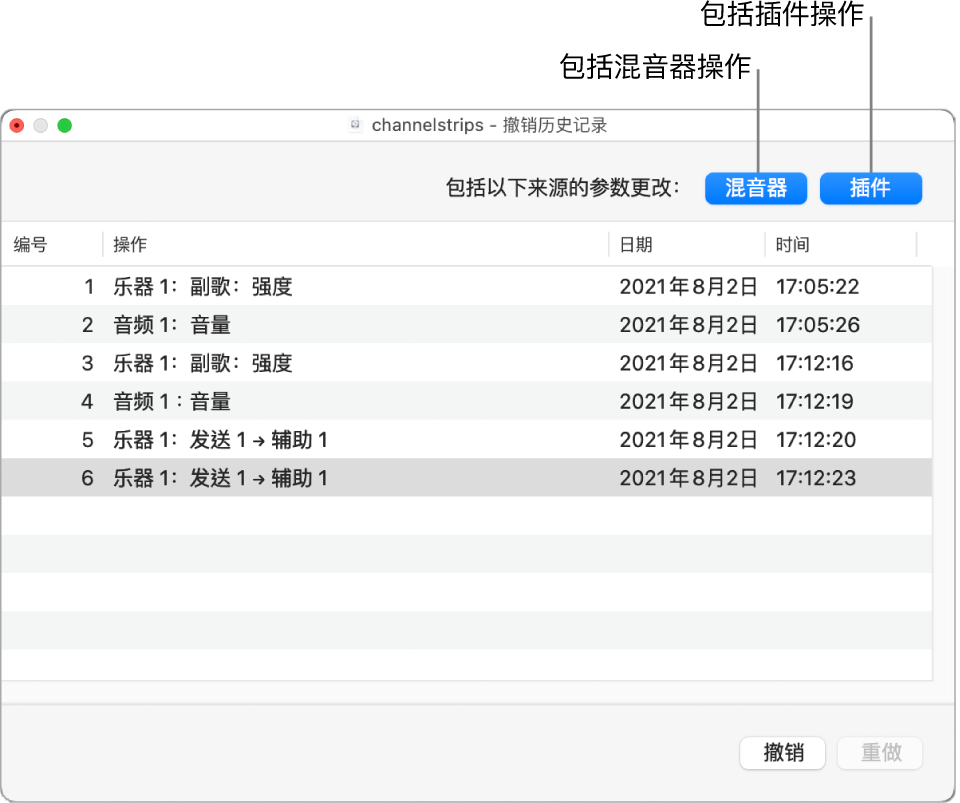Click the green zoom window button
960x803 pixels.
tap(65, 125)
